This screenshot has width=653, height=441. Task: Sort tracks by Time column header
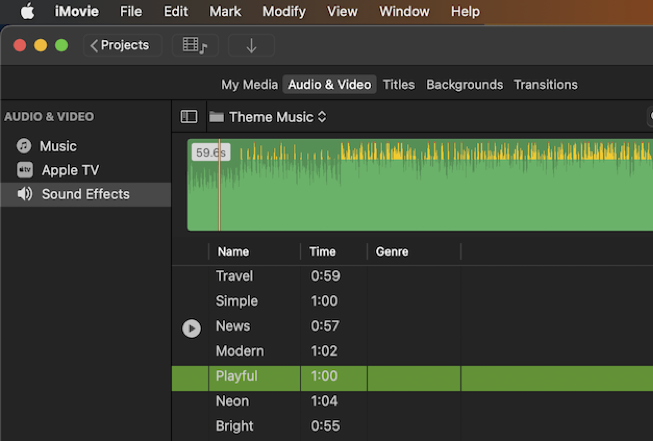(x=323, y=252)
